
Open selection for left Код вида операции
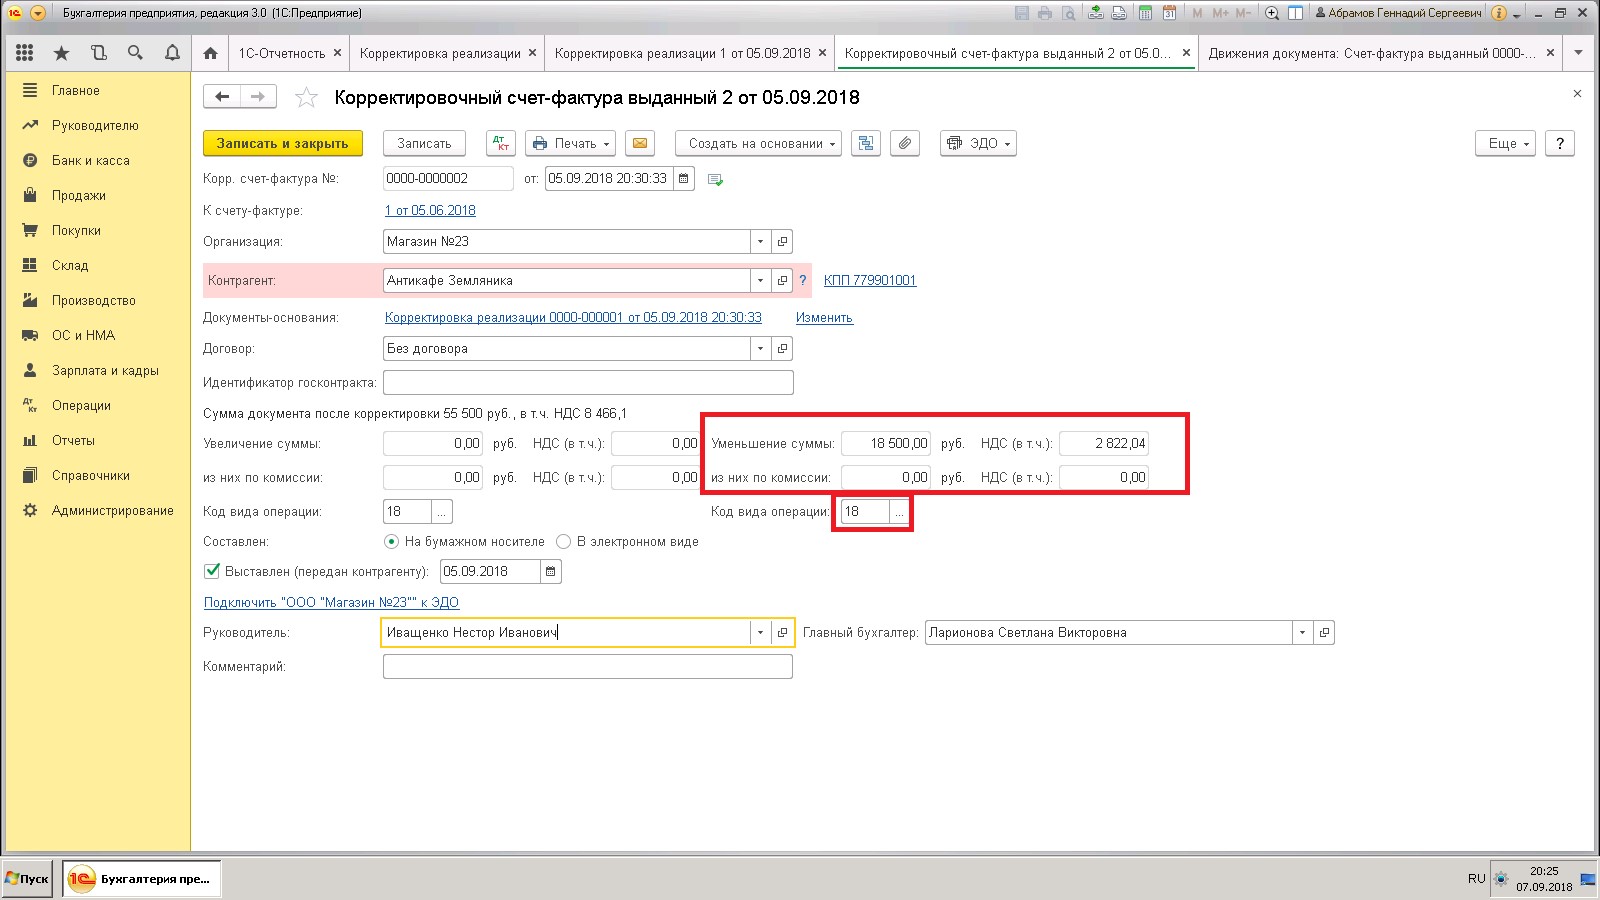pyautogui.click(x=442, y=511)
